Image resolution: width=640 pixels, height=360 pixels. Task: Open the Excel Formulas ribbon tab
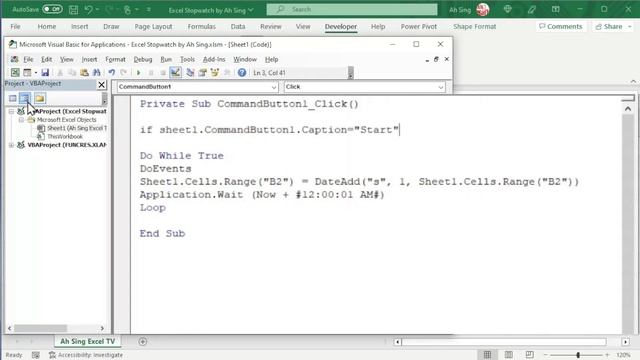click(202, 27)
